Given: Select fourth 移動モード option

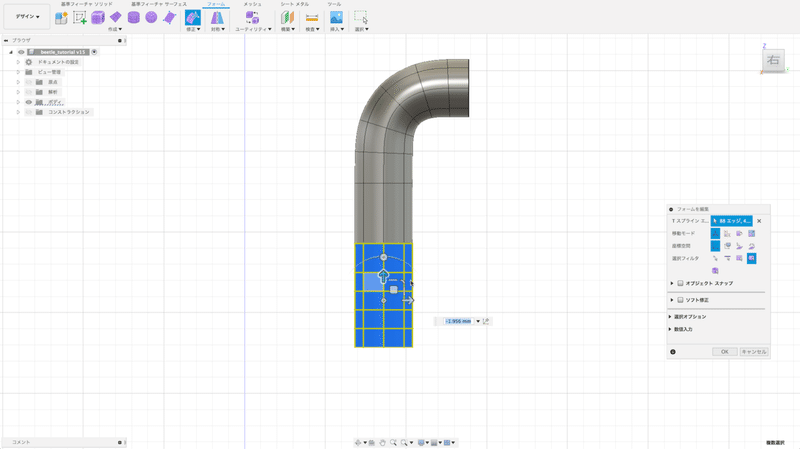Looking at the screenshot, I should 752,234.
